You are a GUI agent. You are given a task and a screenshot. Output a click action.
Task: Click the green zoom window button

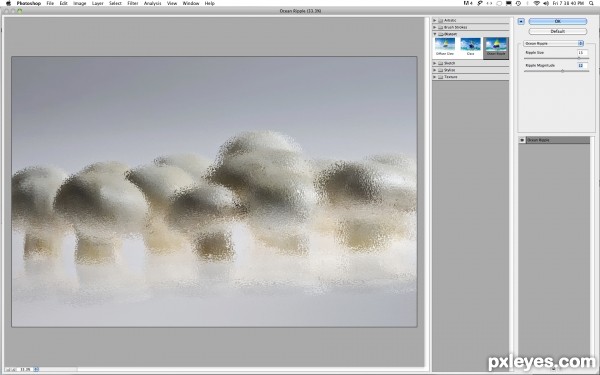click(x=20, y=11)
